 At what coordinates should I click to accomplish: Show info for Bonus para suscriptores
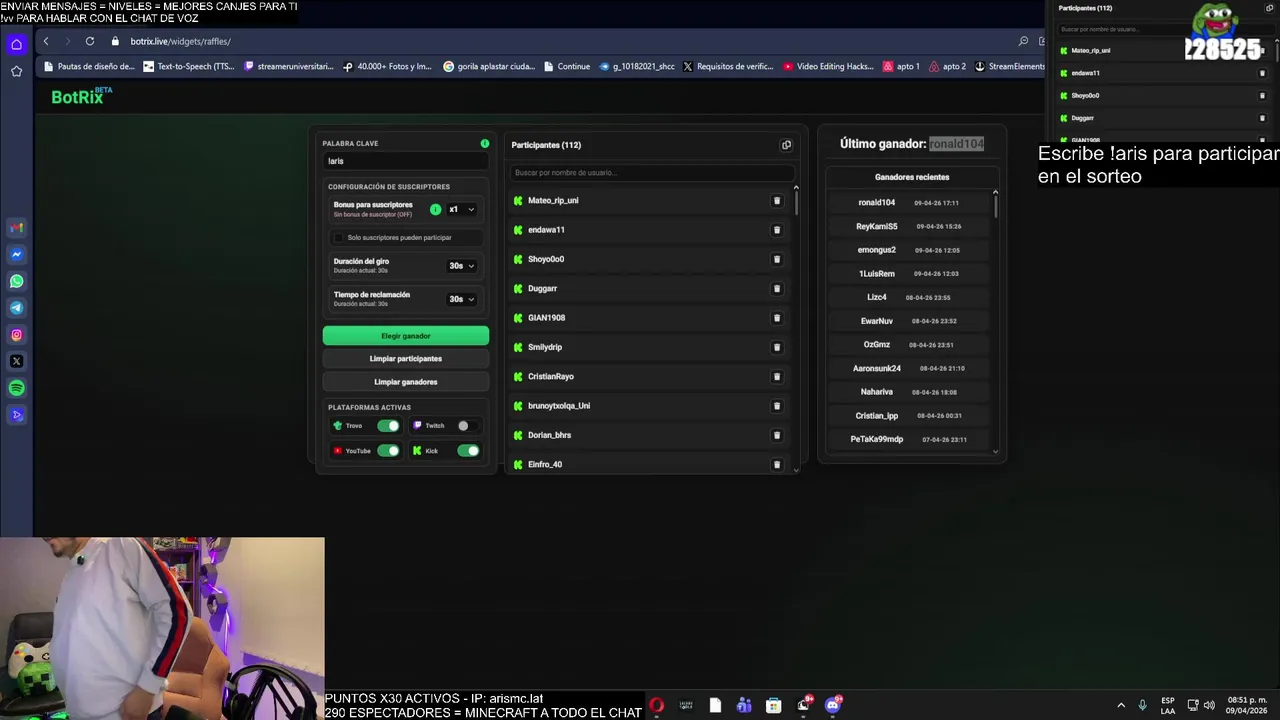click(x=435, y=209)
